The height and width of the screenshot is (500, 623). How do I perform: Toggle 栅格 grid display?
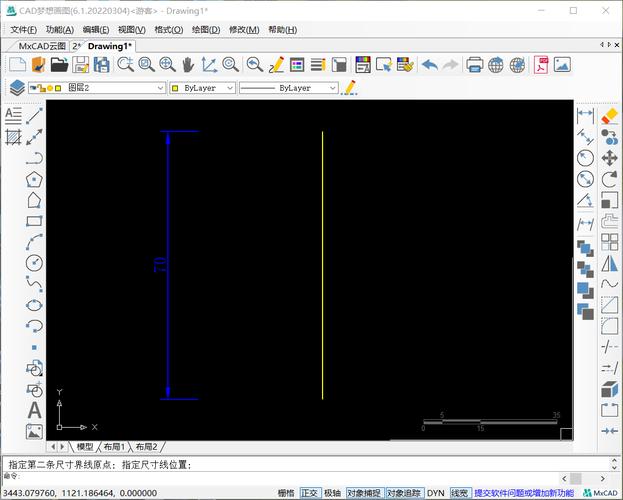(286, 493)
